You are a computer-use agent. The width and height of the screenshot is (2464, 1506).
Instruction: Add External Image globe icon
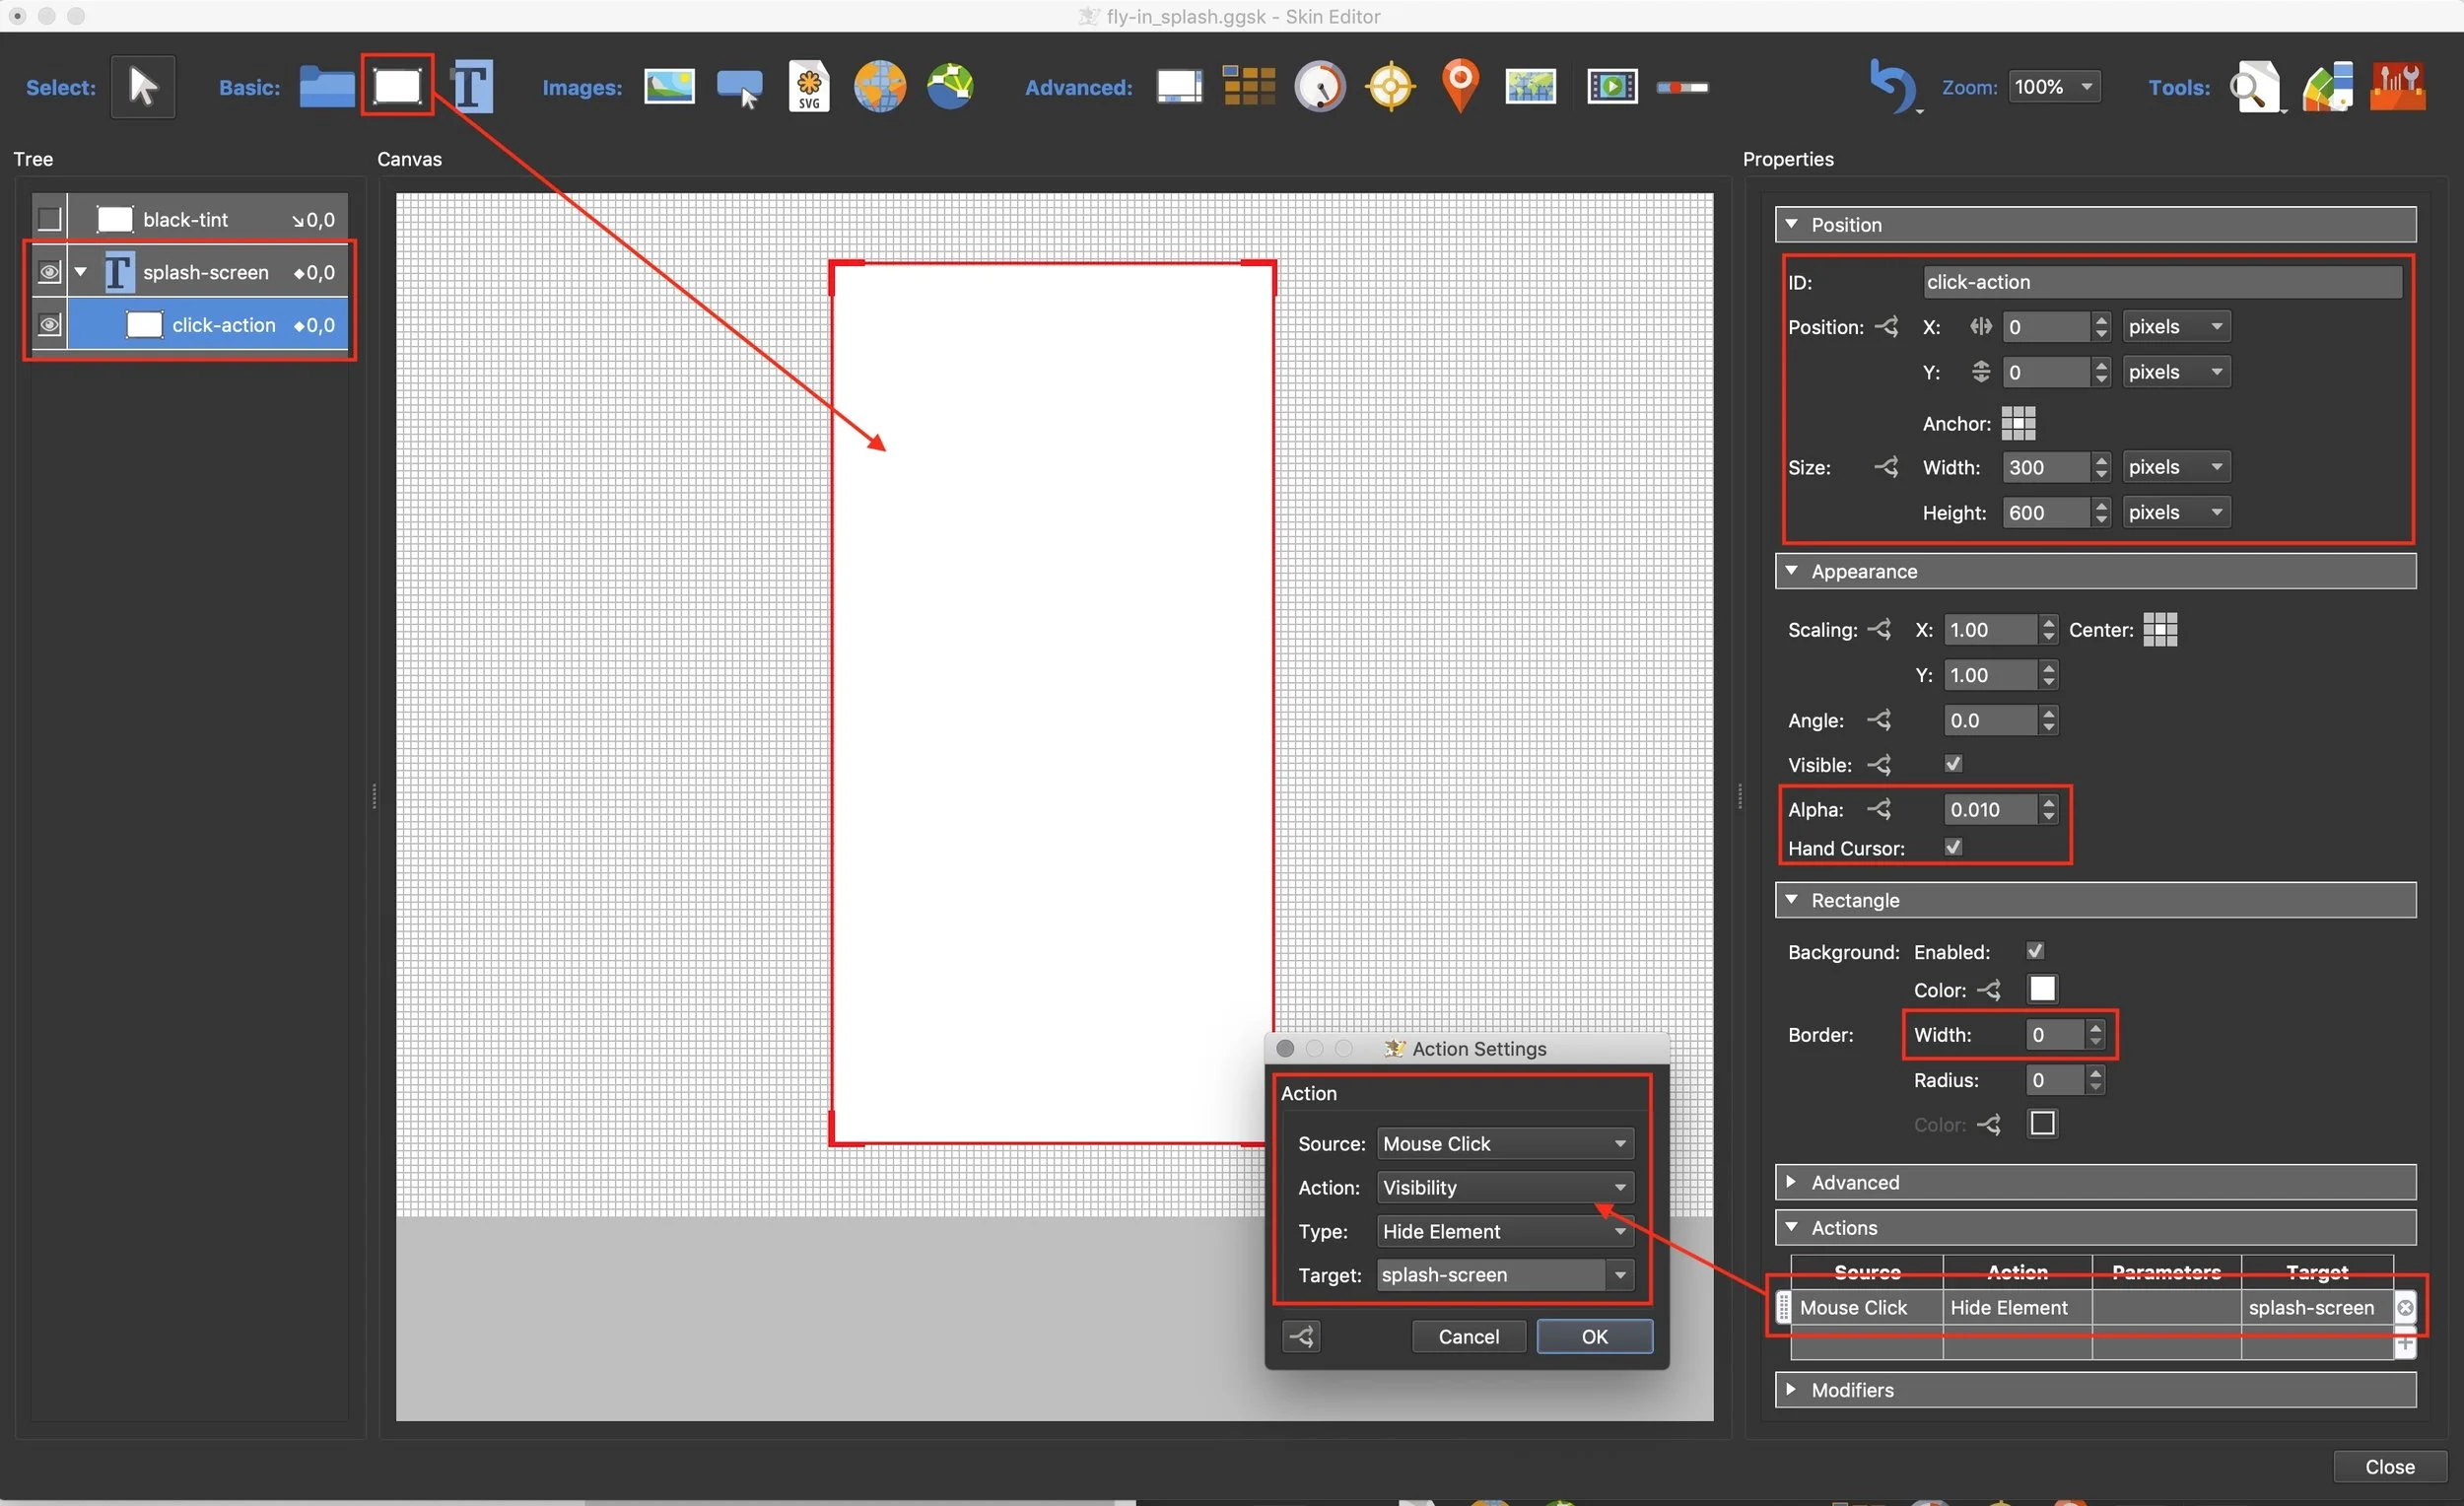[x=879, y=87]
